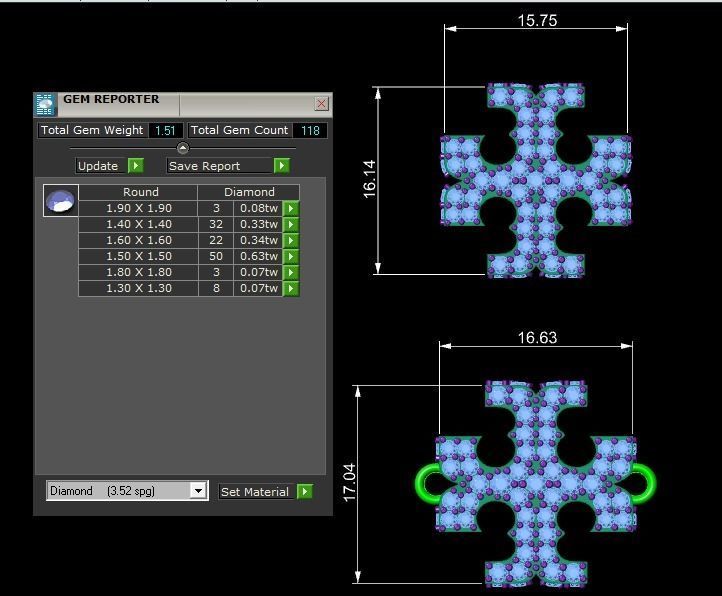The image size is (722, 596).
Task: Select the 1.90 X 1.90 size cell
Action: point(138,208)
